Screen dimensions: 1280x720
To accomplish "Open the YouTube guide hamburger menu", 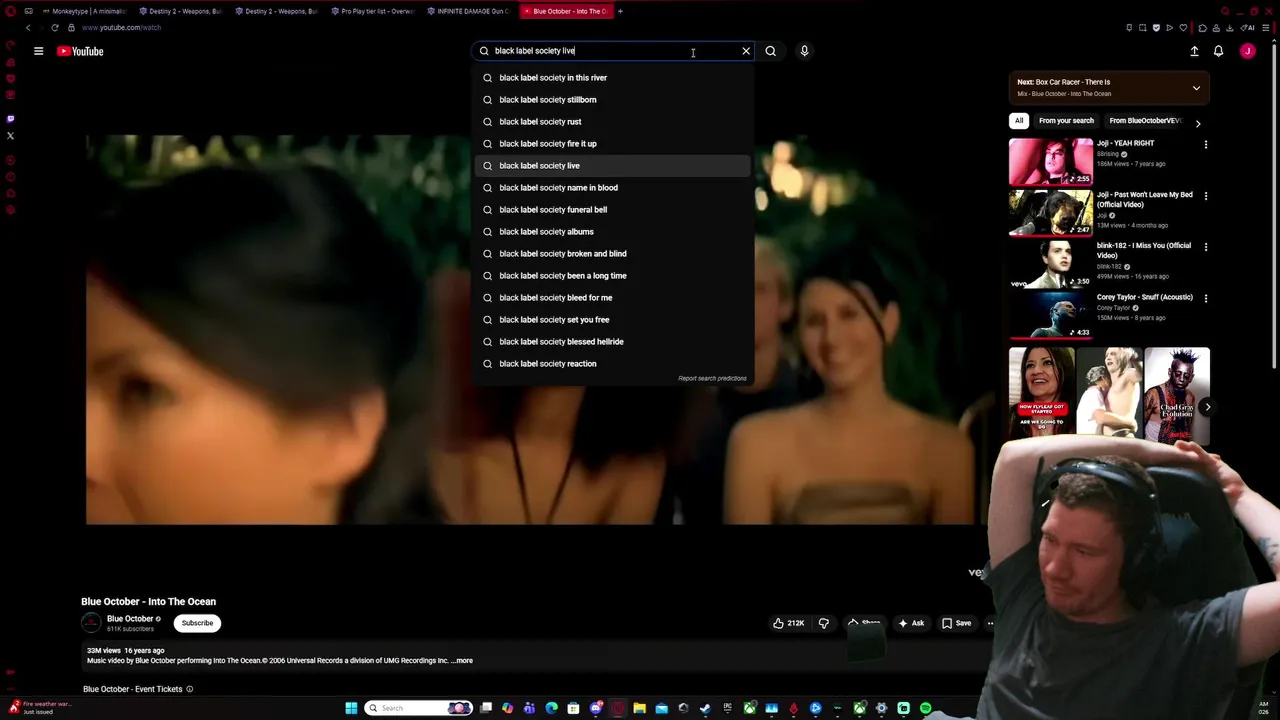I will click(38, 51).
